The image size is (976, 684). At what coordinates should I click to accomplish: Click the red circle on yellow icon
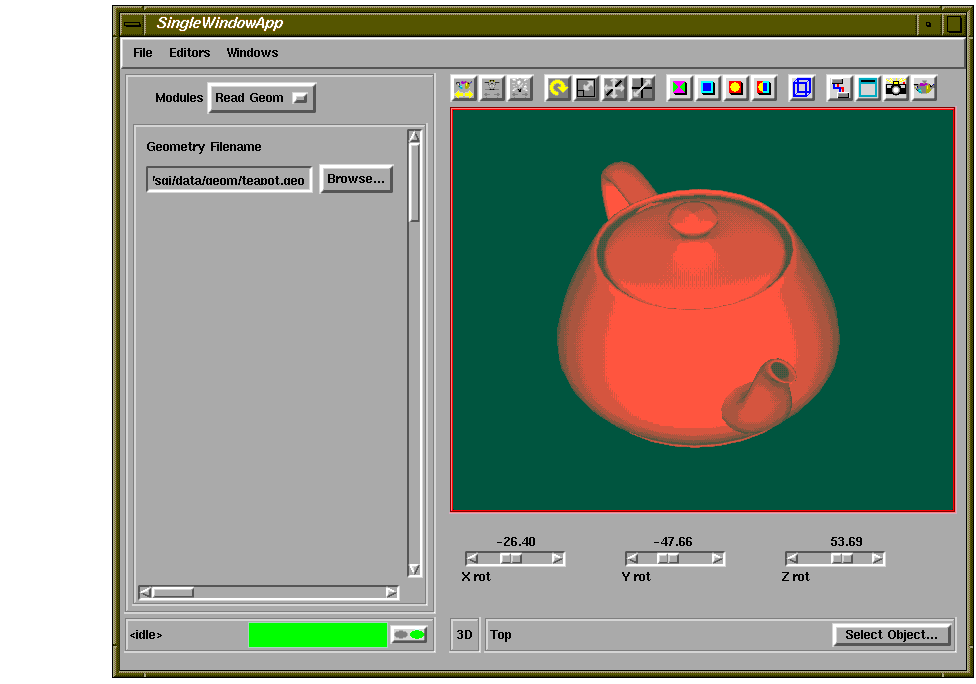pyautogui.click(x=736, y=89)
